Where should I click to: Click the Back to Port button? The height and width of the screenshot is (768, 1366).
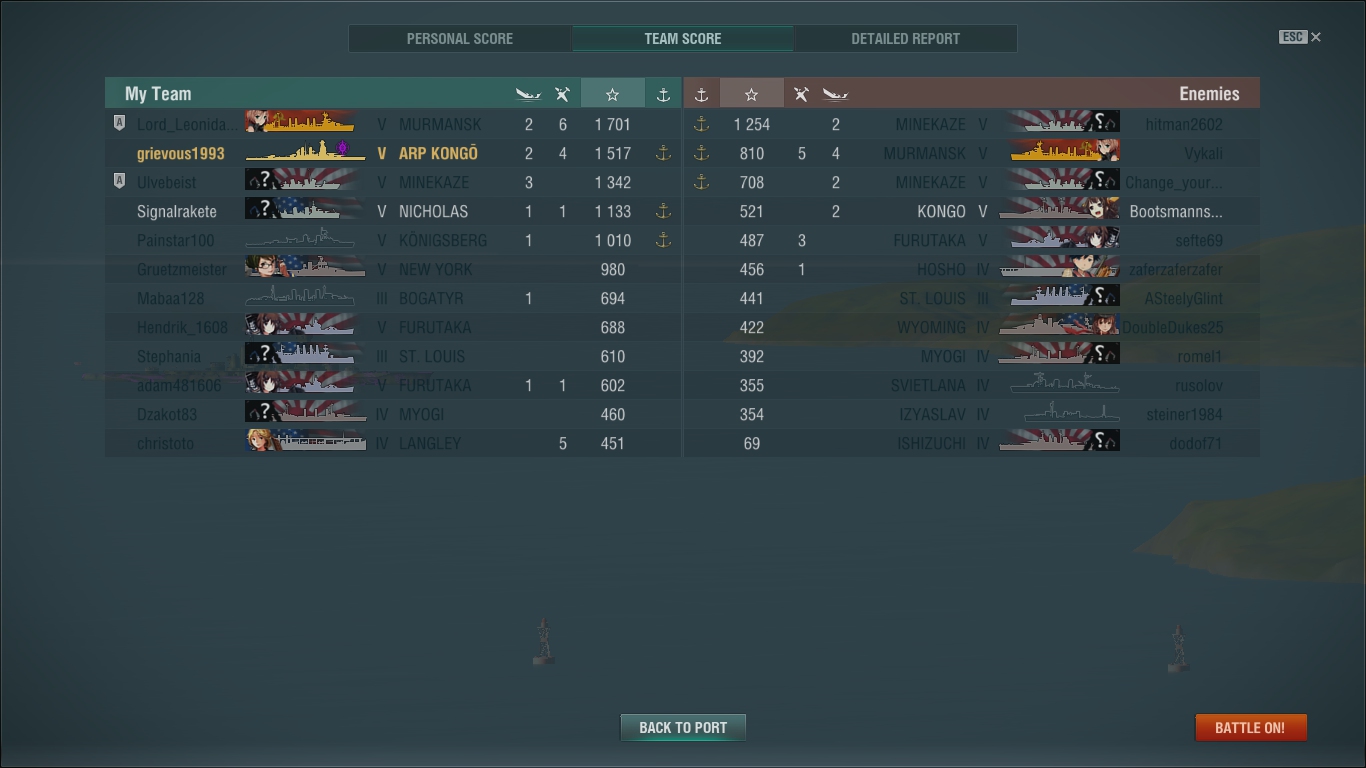pos(683,727)
